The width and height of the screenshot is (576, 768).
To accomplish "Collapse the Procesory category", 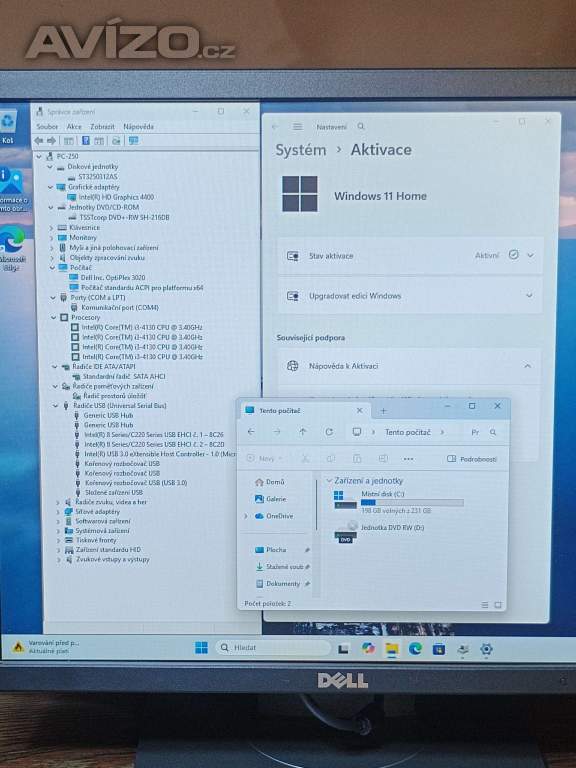I will (53, 317).
